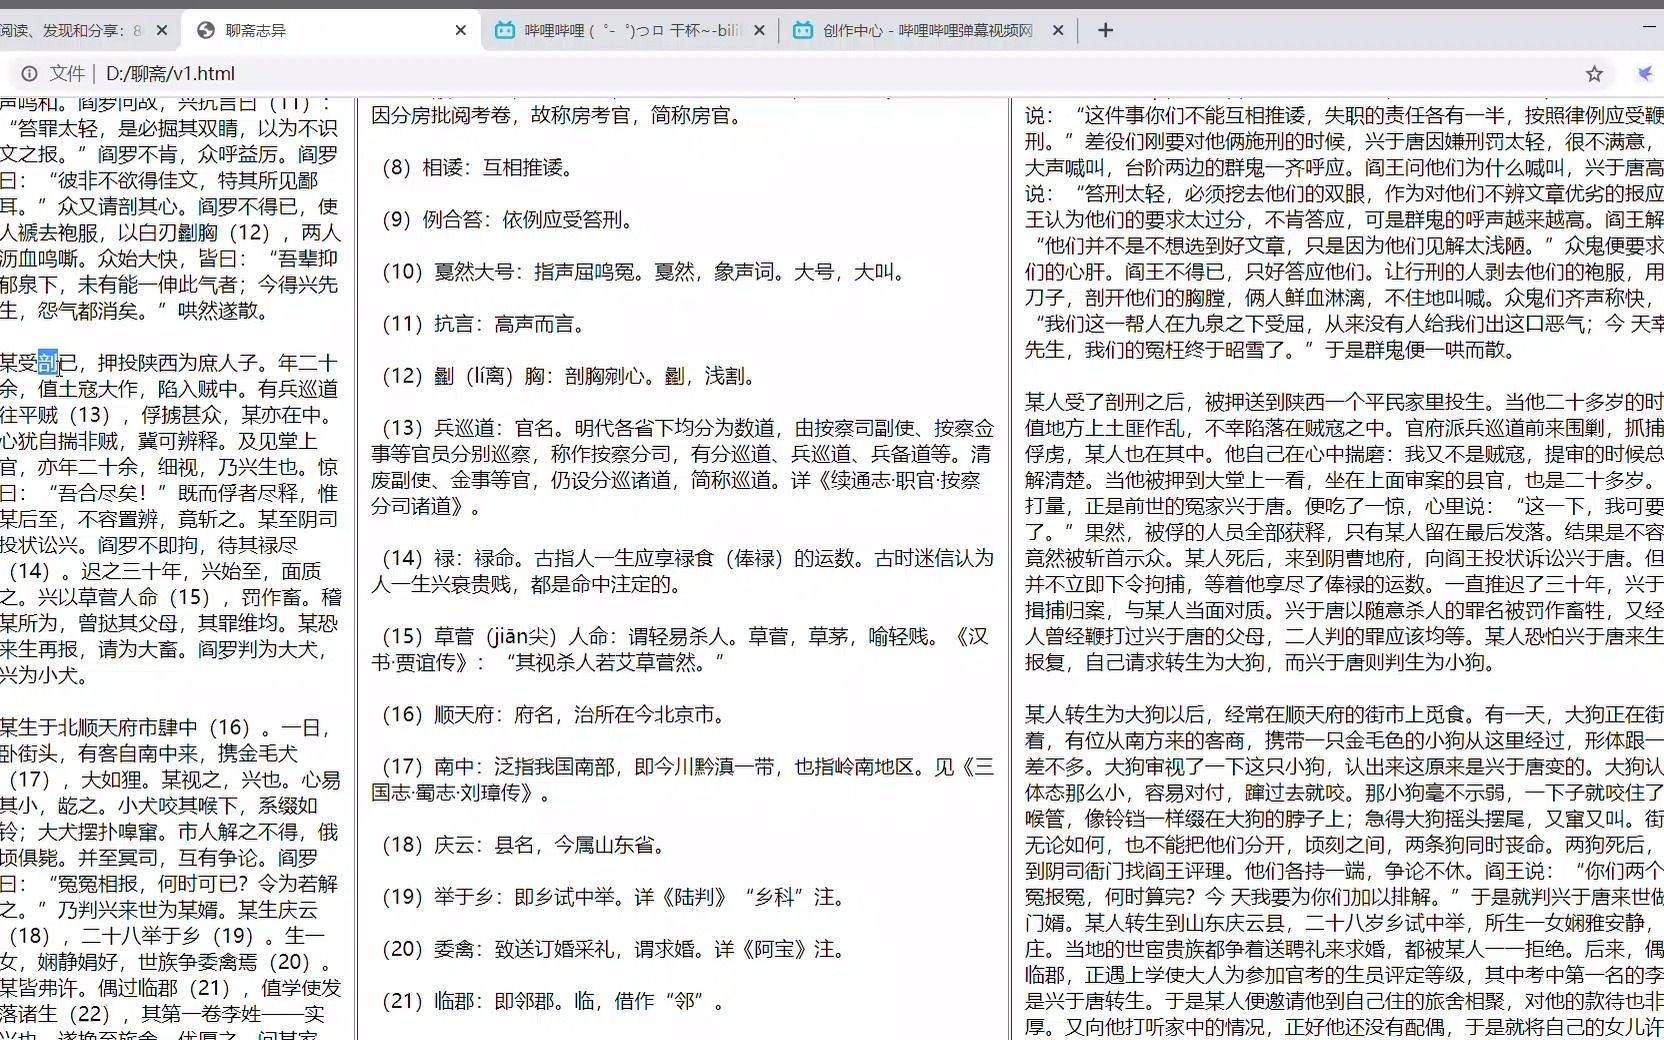The height and width of the screenshot is (1040, 1664).
Task: Click the browser extension icon beside the star
Action: point(1645,73)
